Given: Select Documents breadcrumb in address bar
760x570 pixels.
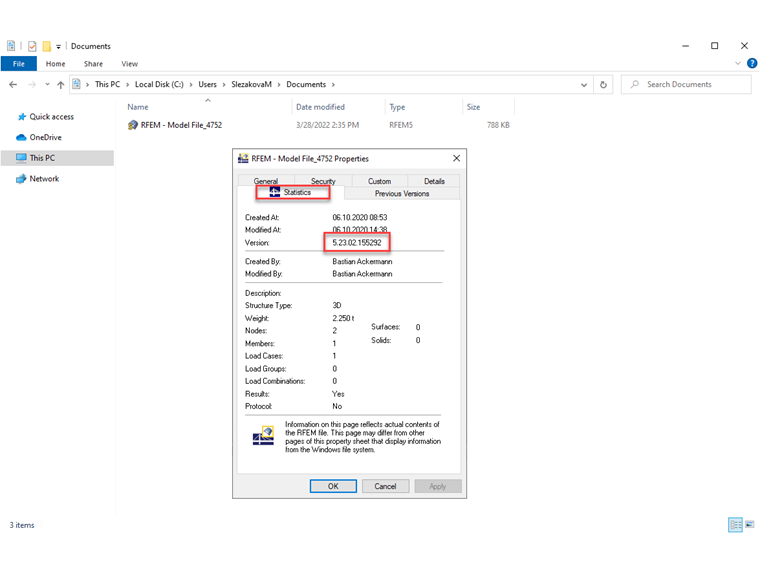Looking at the screenshot, I should point(306,84).
